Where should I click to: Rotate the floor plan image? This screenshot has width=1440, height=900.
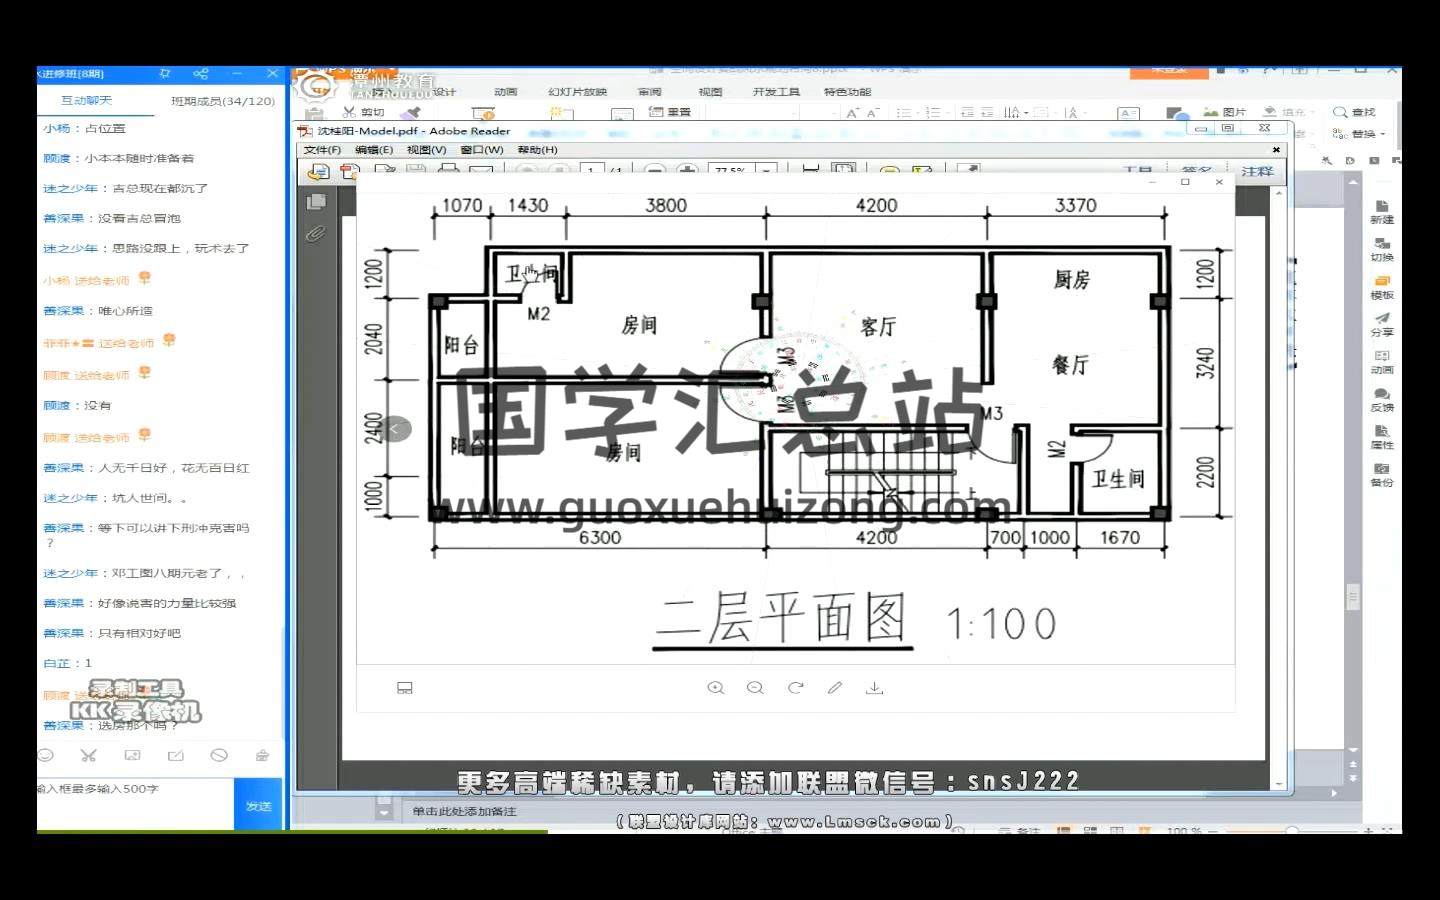pos(795,688)
